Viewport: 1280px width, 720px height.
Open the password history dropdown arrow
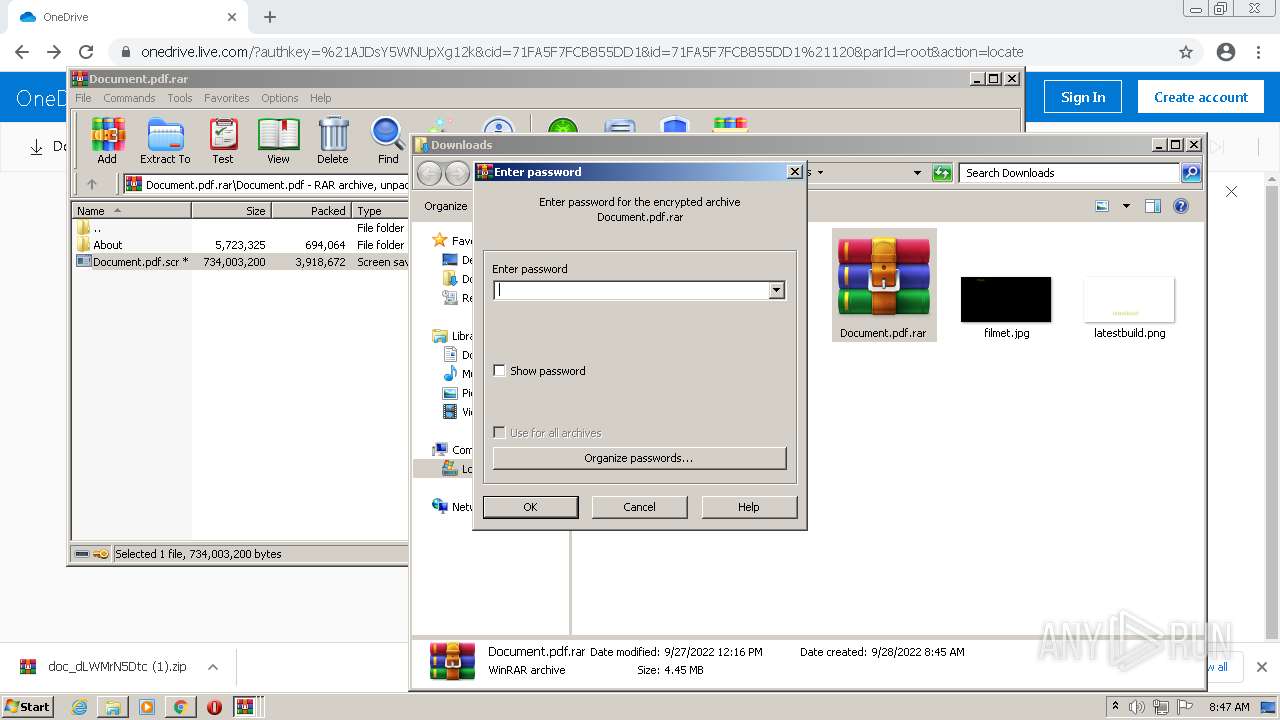pos(776,291)
